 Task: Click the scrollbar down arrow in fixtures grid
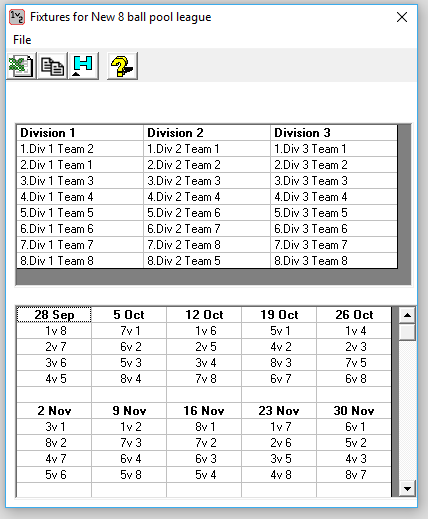click(x=407, y=489)
